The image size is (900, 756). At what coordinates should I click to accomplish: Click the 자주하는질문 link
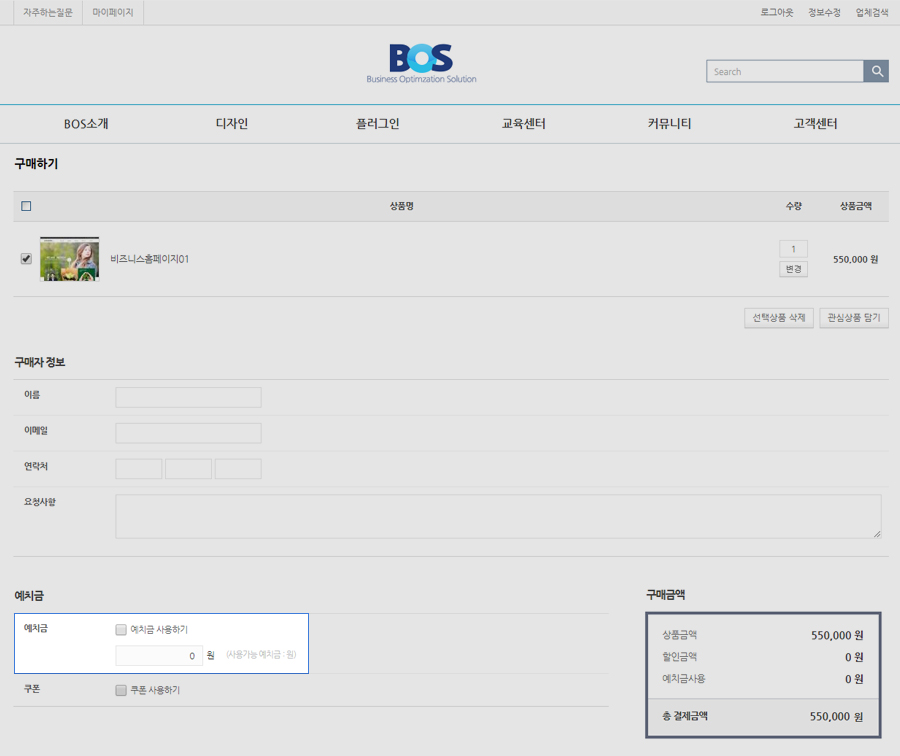[48, 12]
